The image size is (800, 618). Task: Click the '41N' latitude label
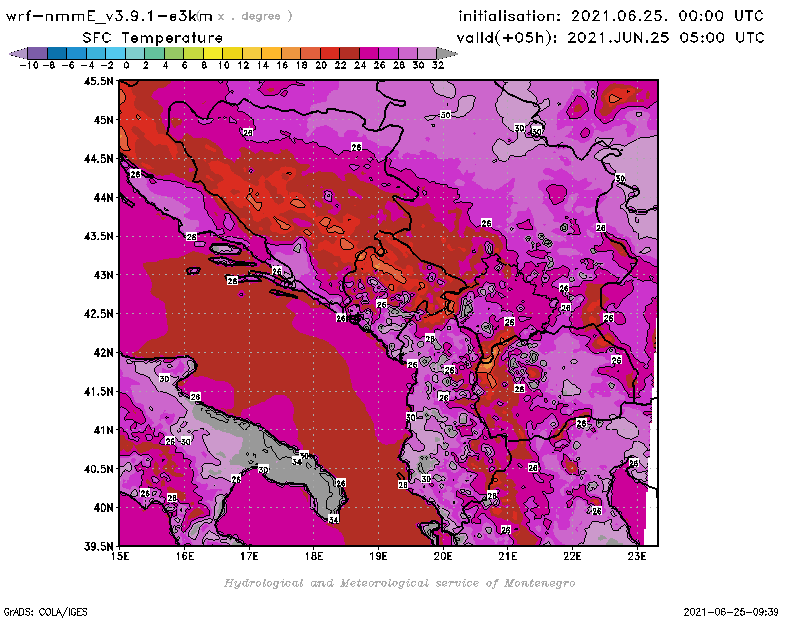tap(104, 430)
